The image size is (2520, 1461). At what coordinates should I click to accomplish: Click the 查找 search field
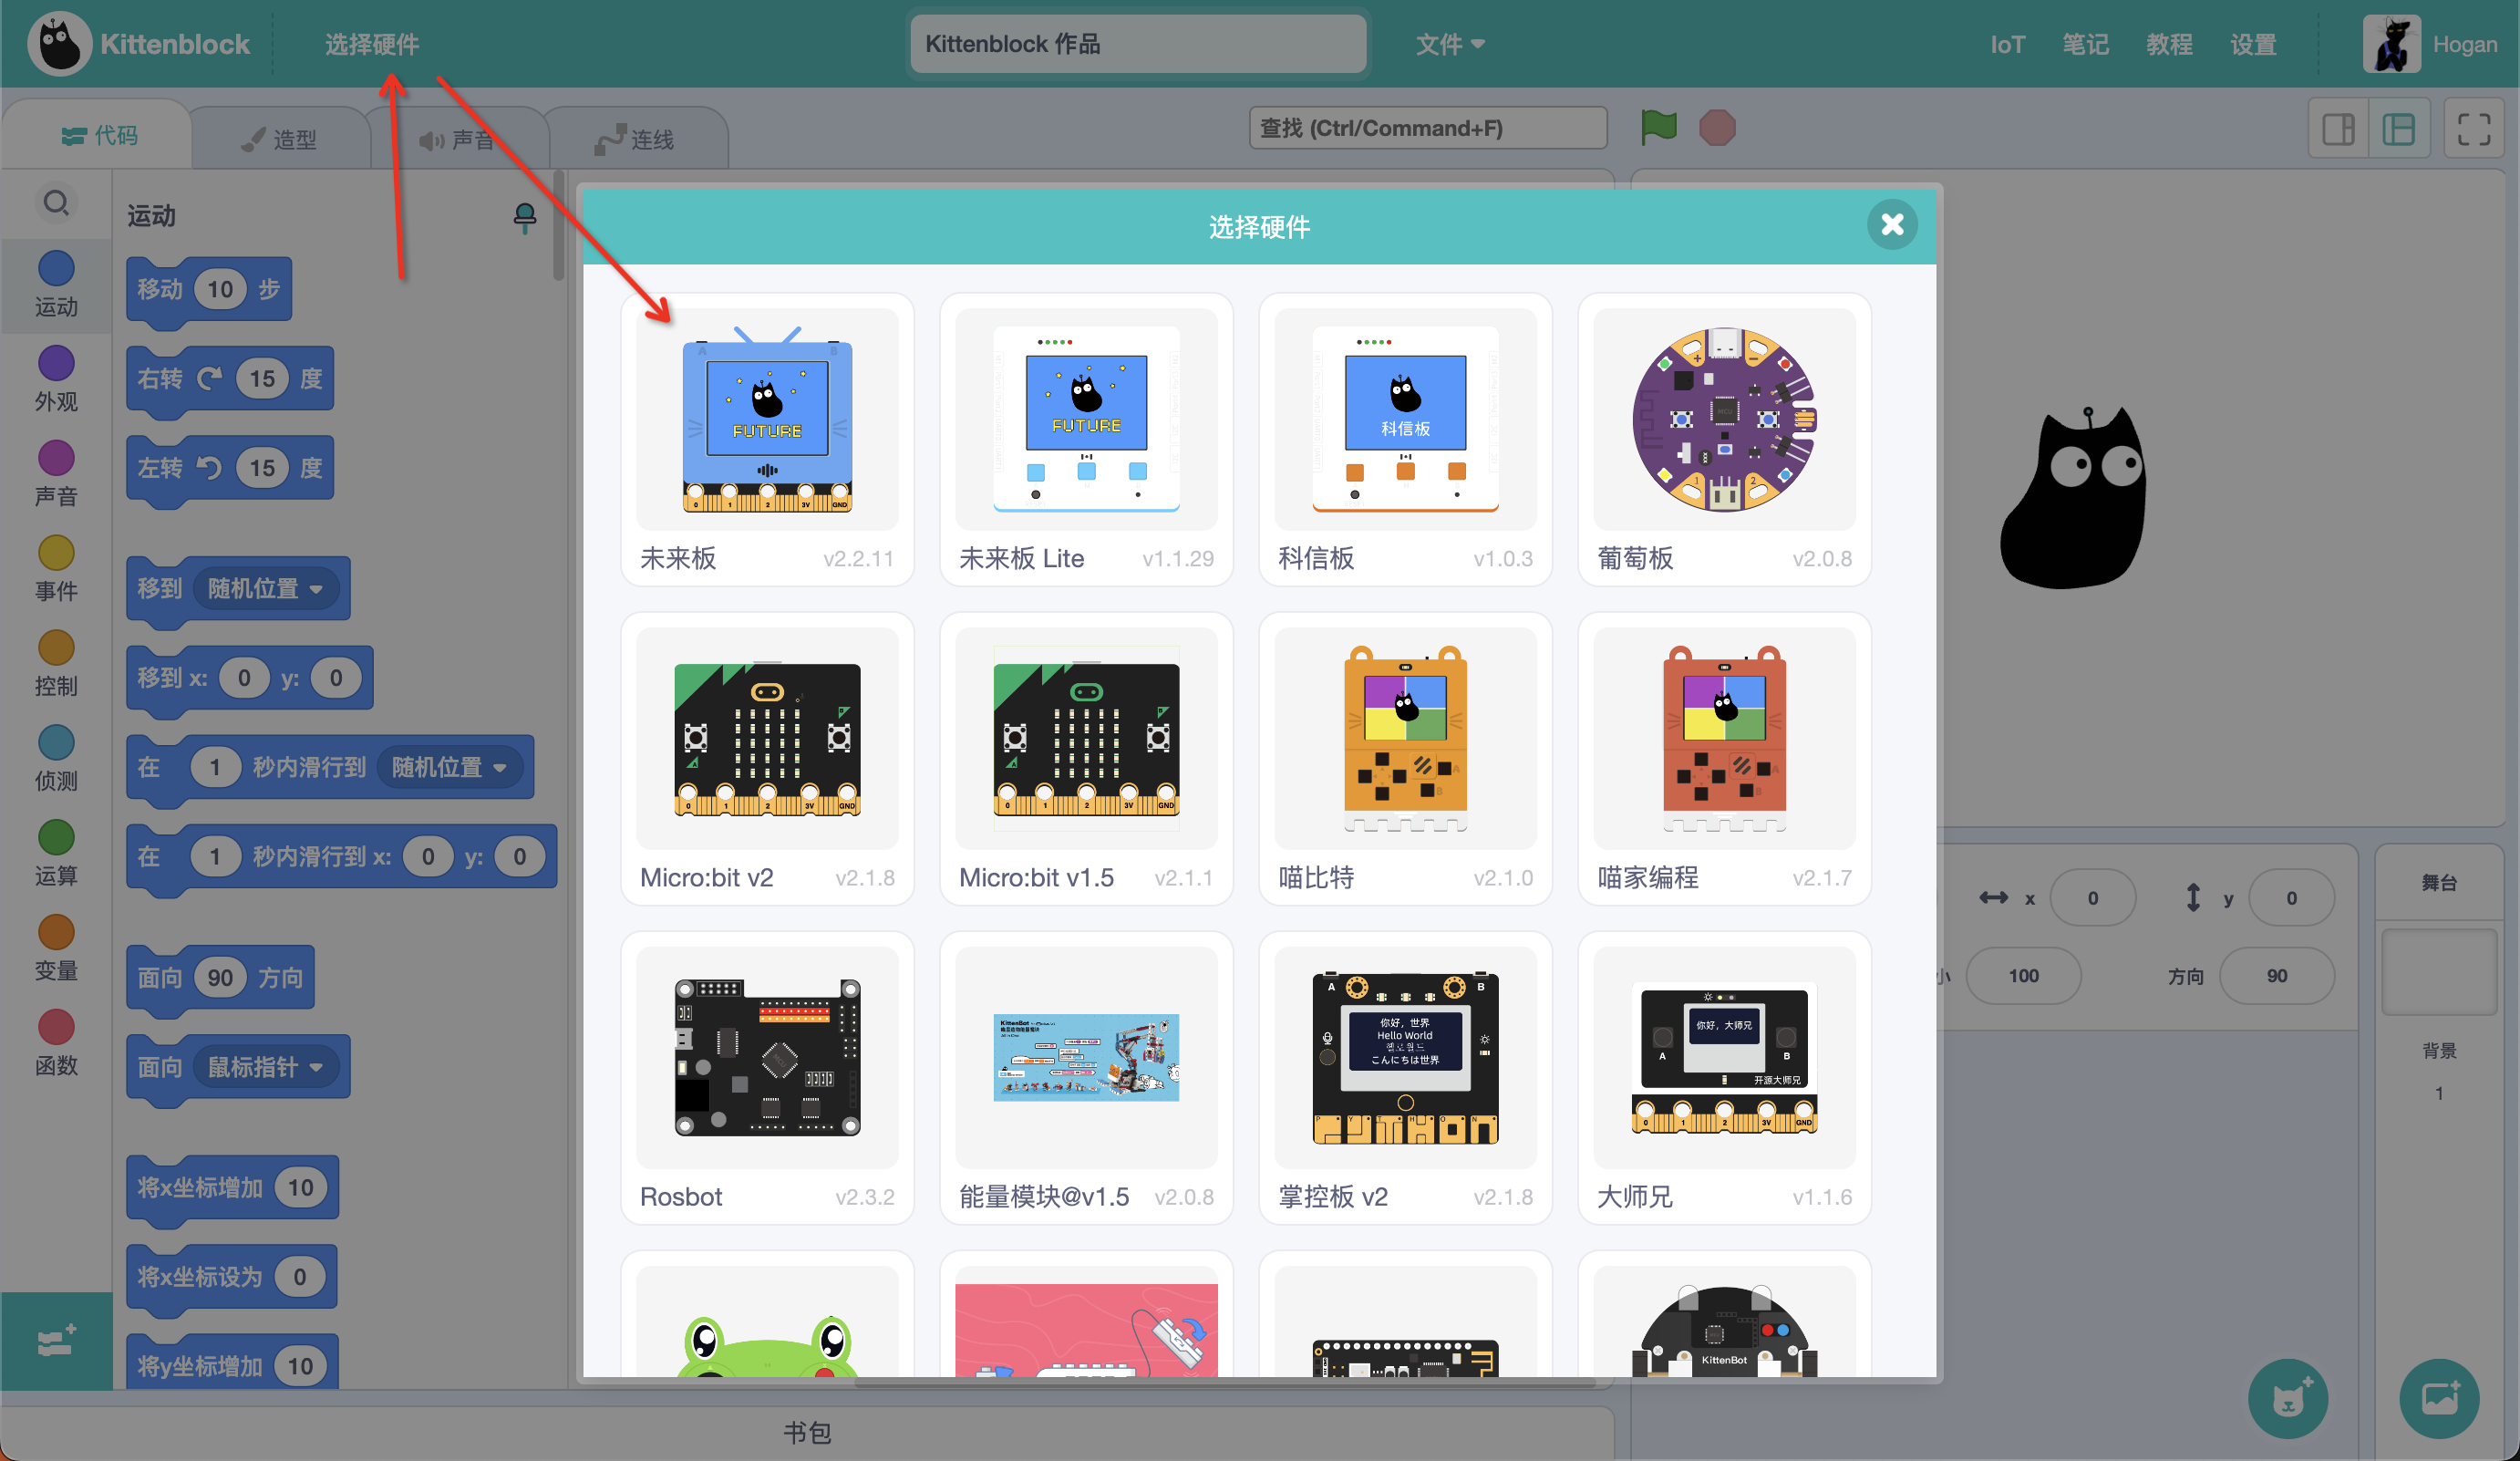pos(1427,128)
